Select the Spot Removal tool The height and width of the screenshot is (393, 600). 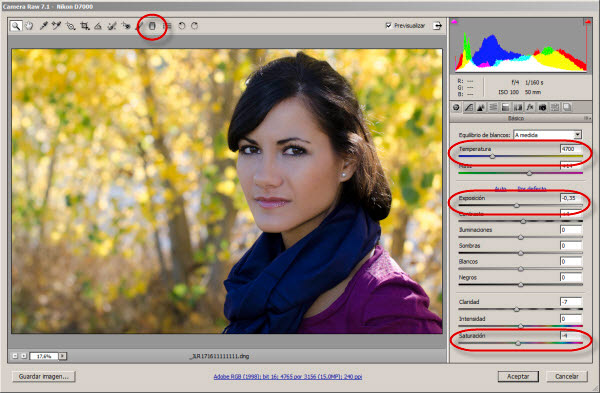pos(112,26)
